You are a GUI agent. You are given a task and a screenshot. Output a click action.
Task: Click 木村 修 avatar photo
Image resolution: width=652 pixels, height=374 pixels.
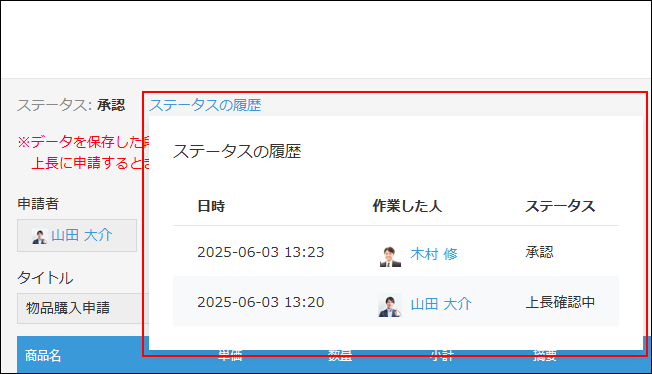[x=390, y=255]
